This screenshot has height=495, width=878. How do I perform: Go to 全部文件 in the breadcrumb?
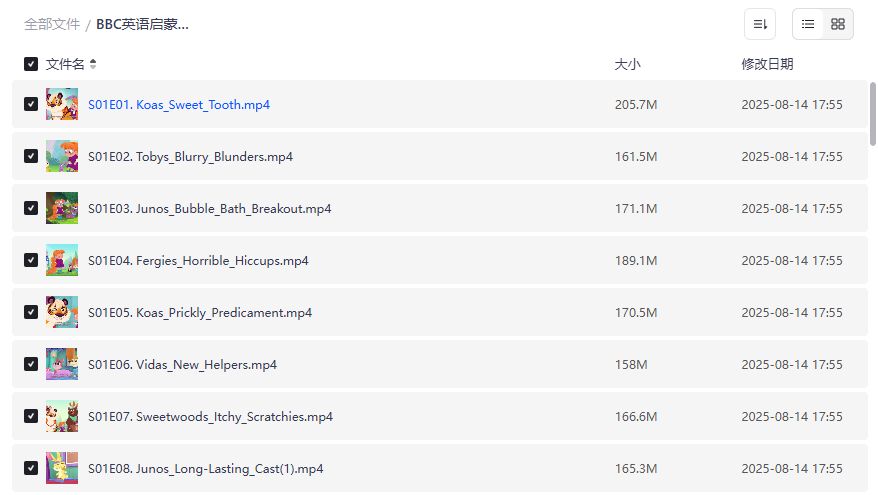click(x=52, y=24)
